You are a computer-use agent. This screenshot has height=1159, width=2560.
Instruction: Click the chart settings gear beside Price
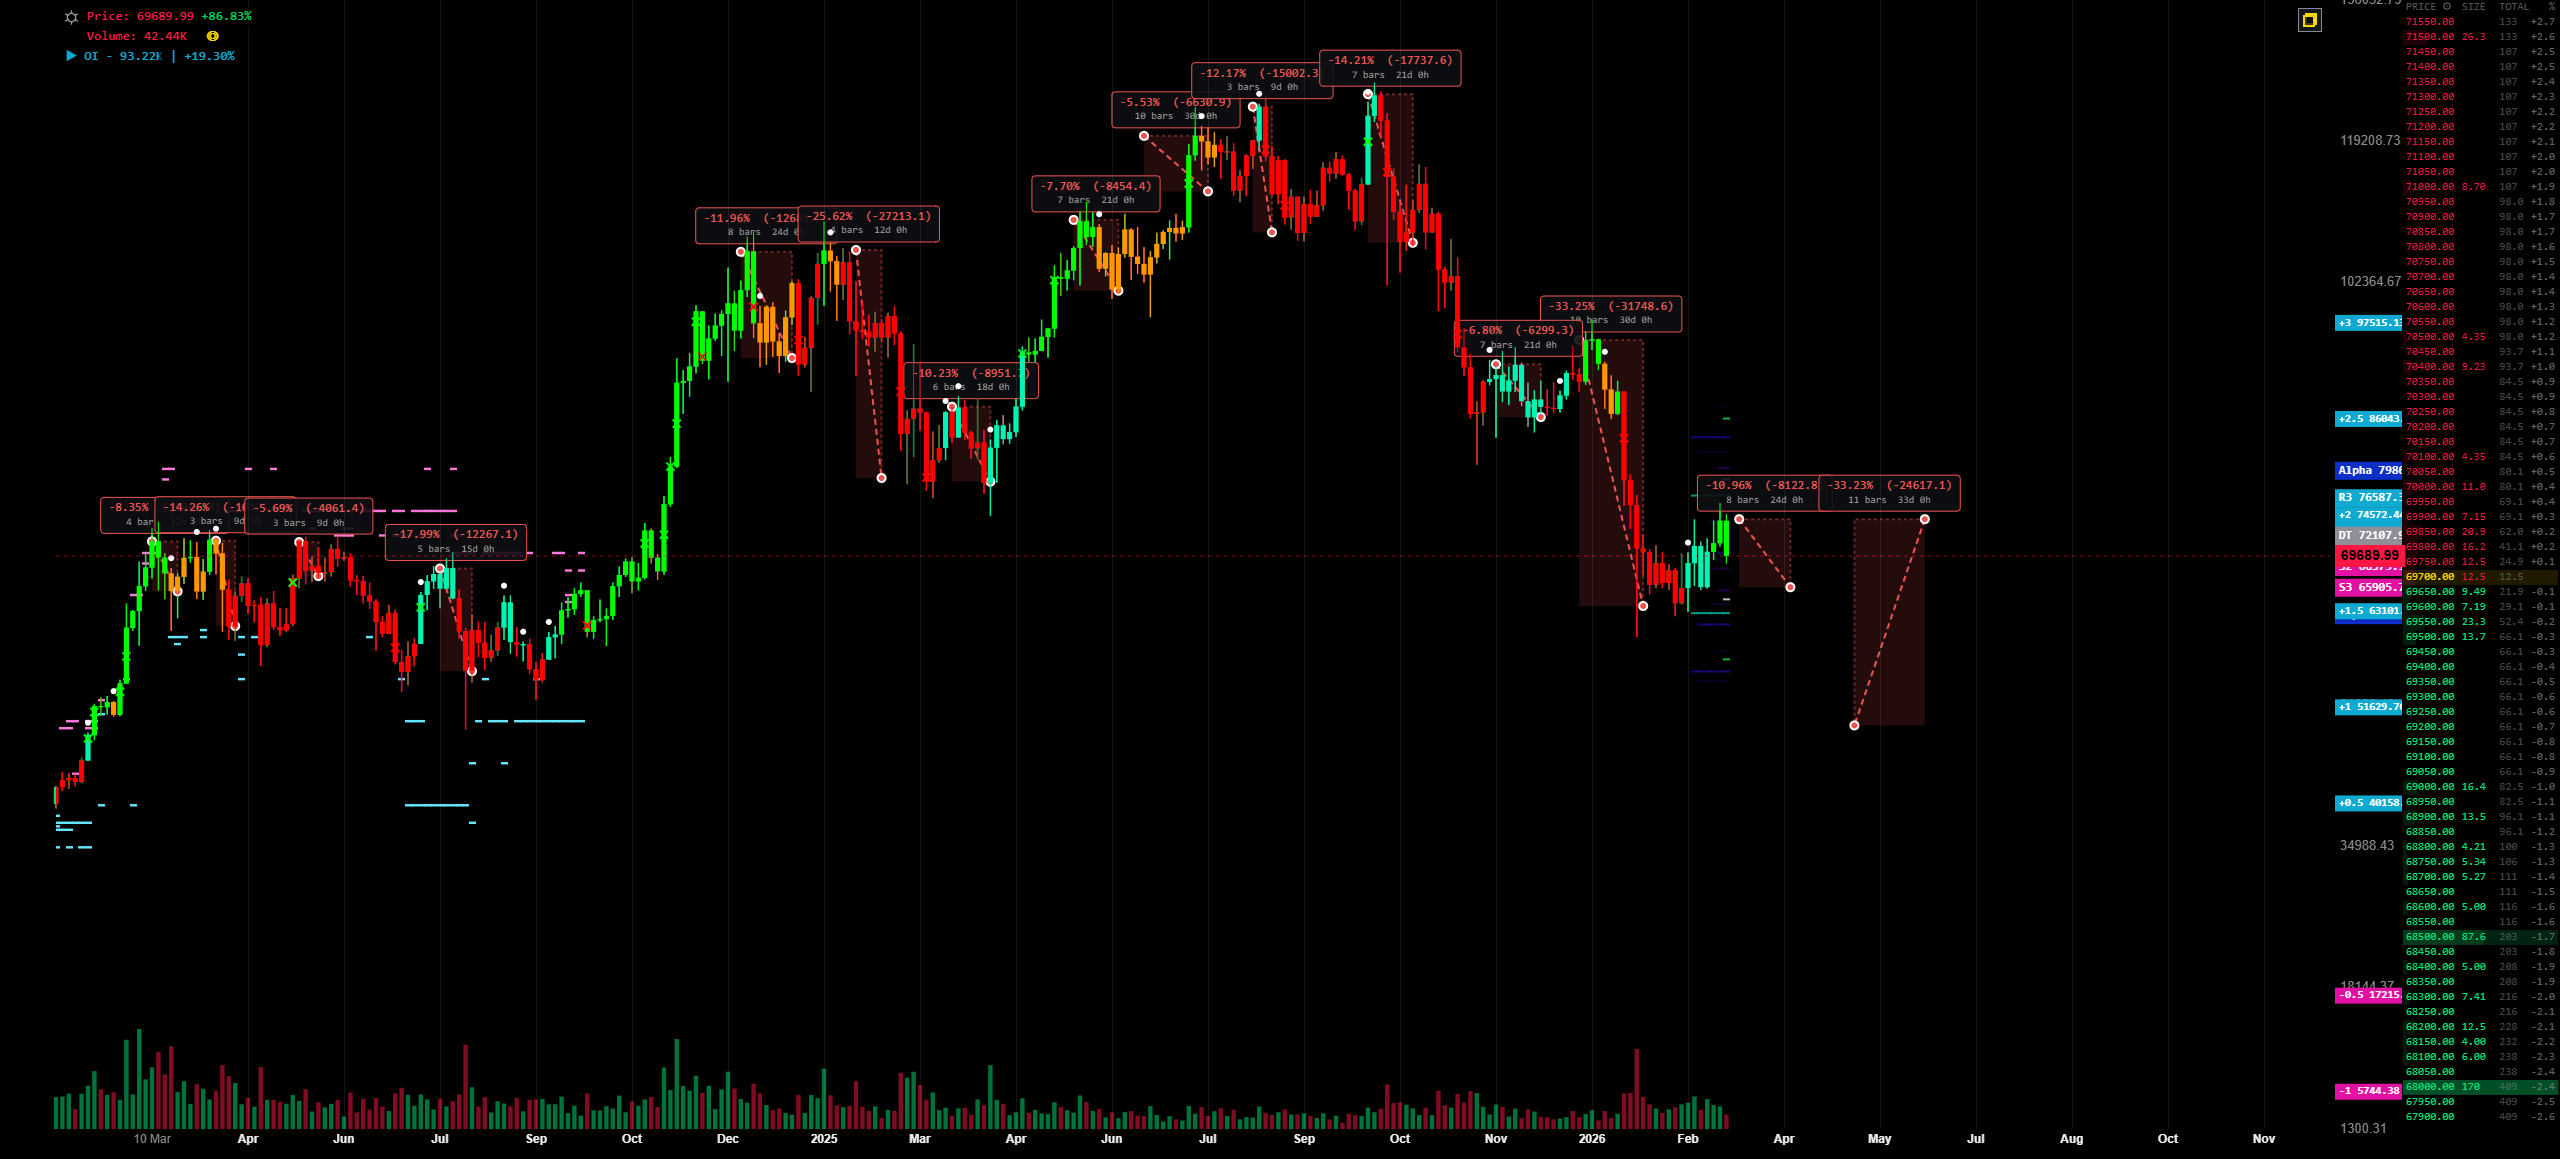pyautogui.click(x=71, y=17)
